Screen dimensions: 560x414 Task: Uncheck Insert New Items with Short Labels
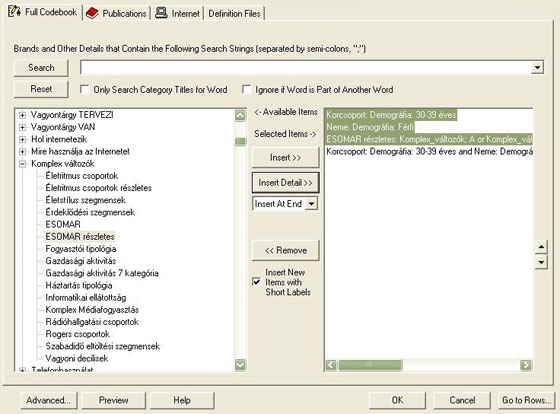tap(256, 282)
